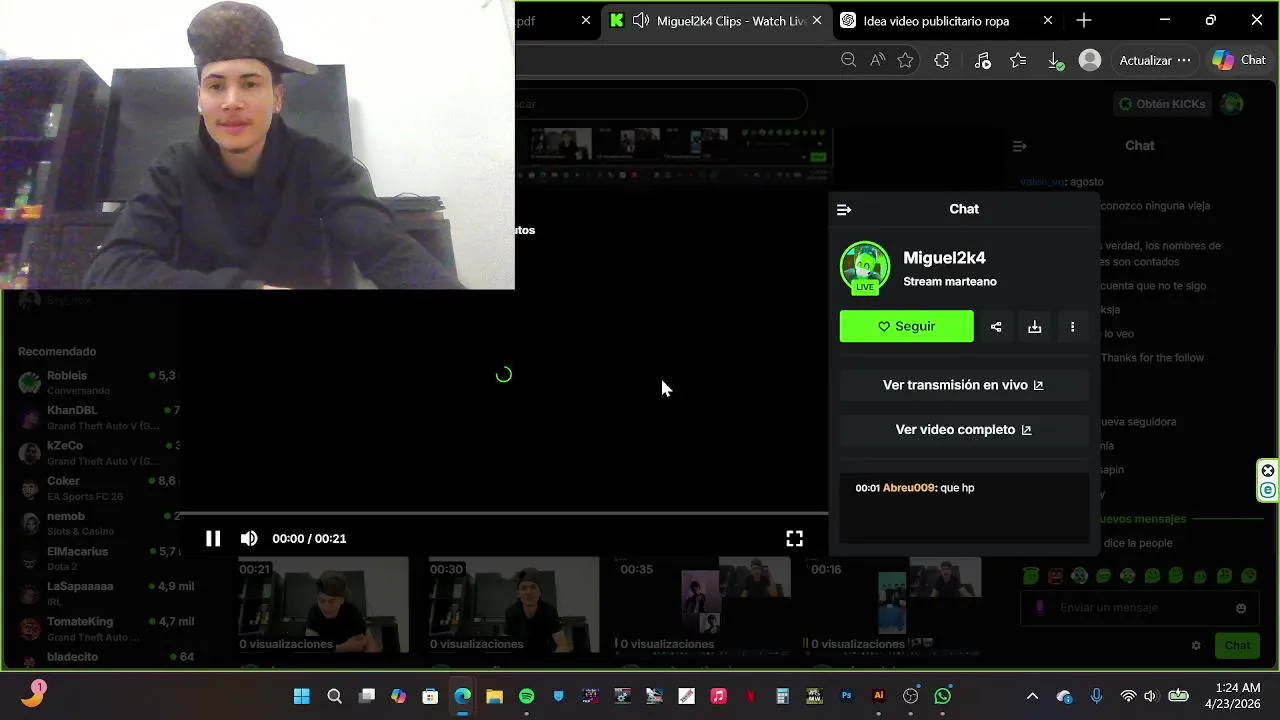1280x720 pixels.
Task: Switch to Idea video publicitario ropa tab
Action: pyautogui.click(x=936, y=20)
